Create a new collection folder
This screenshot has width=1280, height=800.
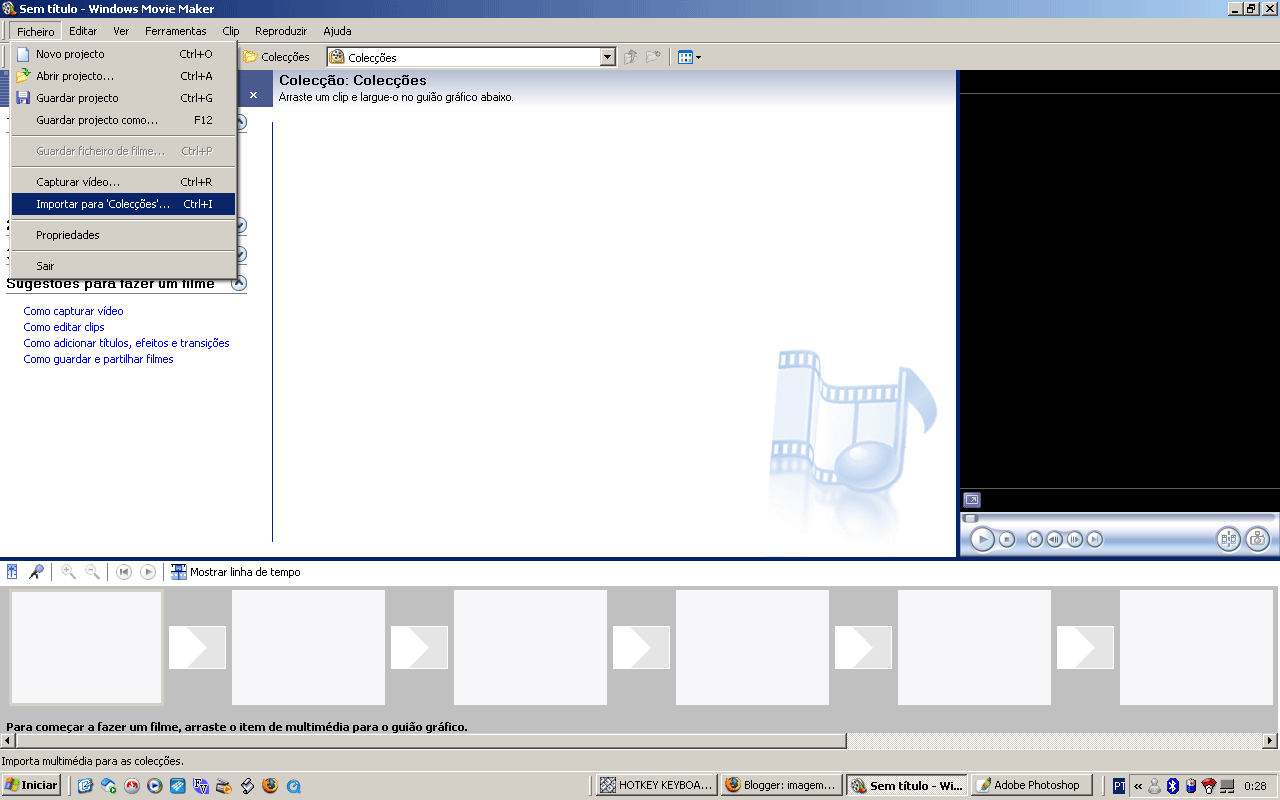tap(653, 57)
